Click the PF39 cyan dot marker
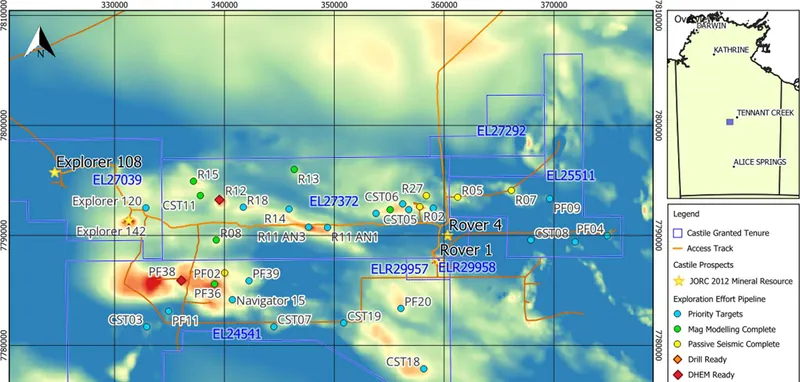 tap(249, 281)
